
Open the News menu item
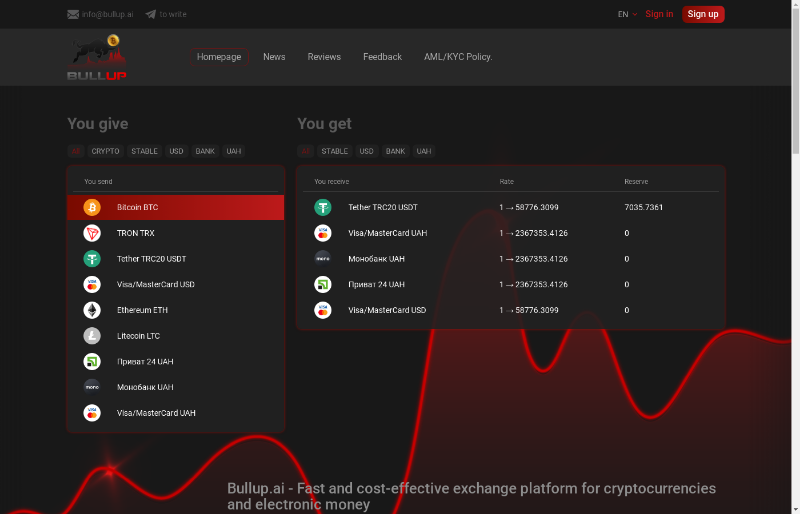click(x=274, y=57)
